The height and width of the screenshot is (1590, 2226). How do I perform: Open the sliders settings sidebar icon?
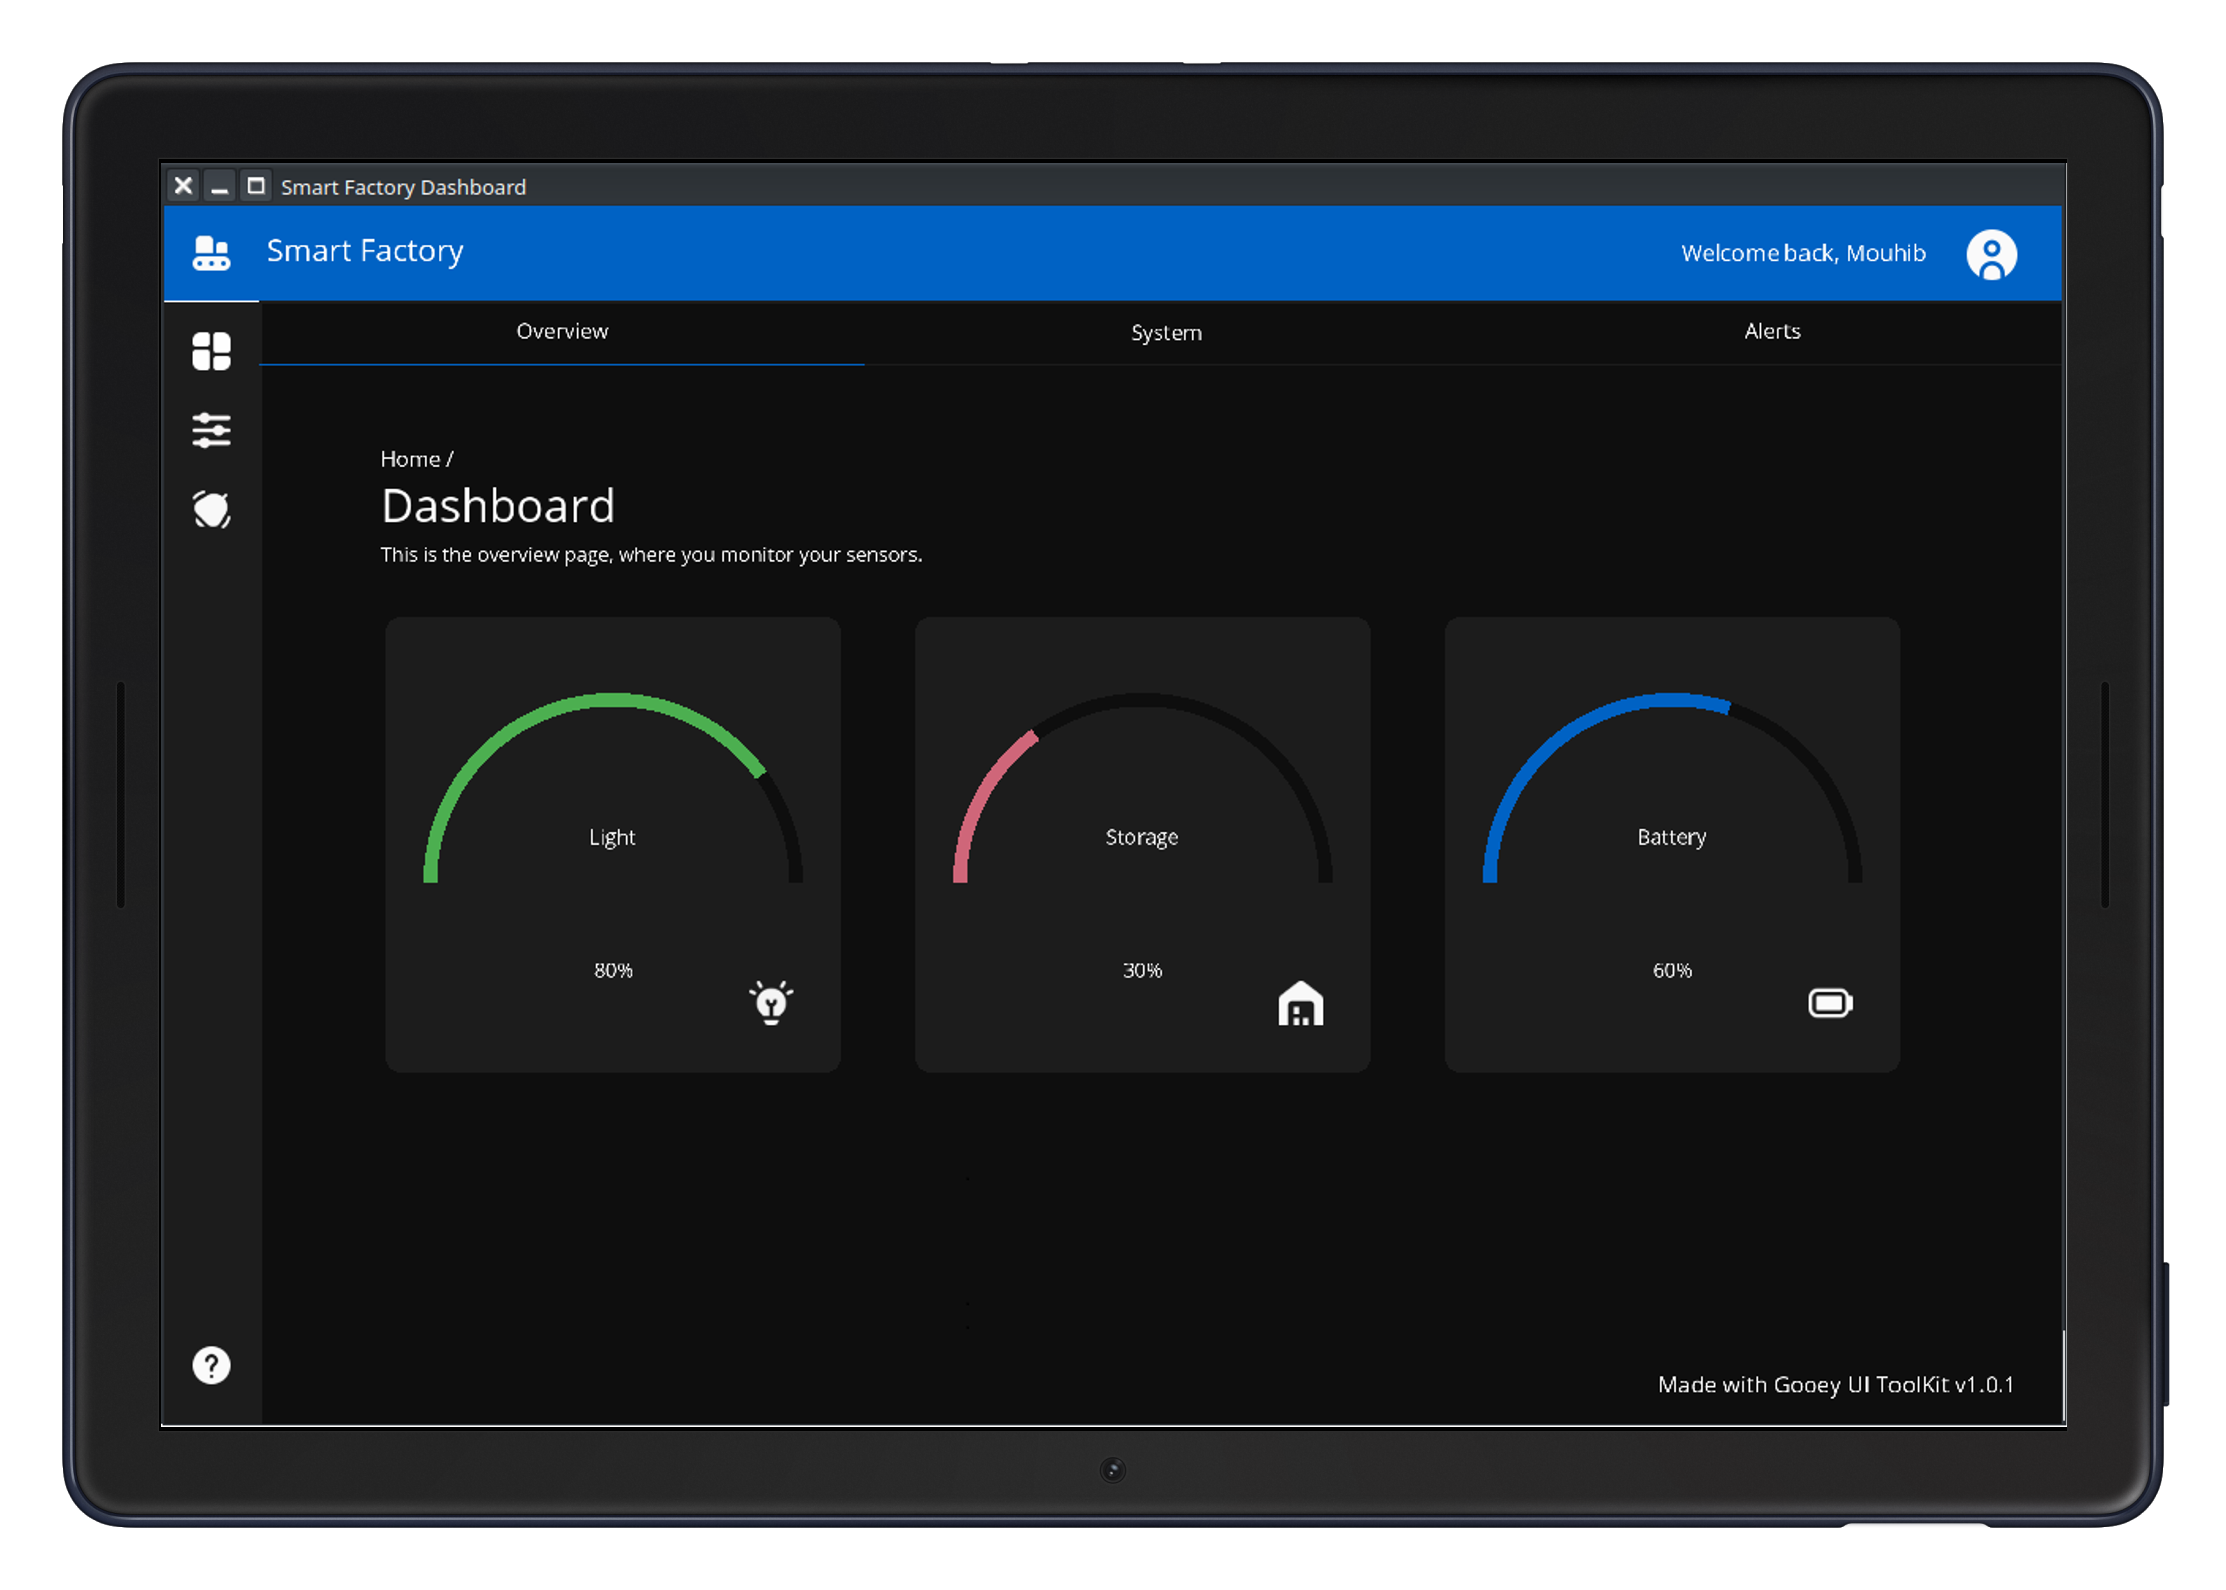(x=211, y=431)
